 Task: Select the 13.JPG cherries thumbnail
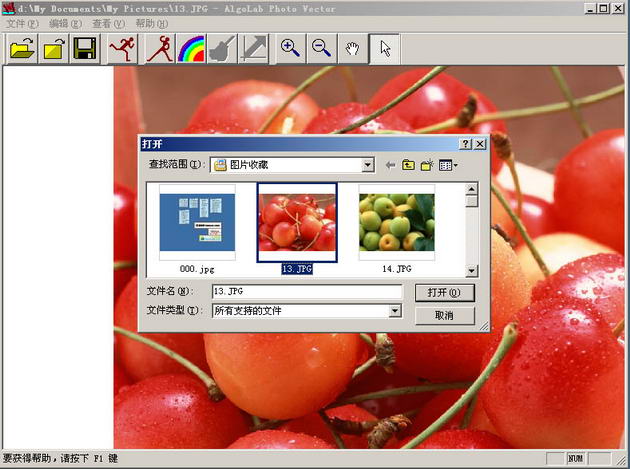(x=297, y=222)
